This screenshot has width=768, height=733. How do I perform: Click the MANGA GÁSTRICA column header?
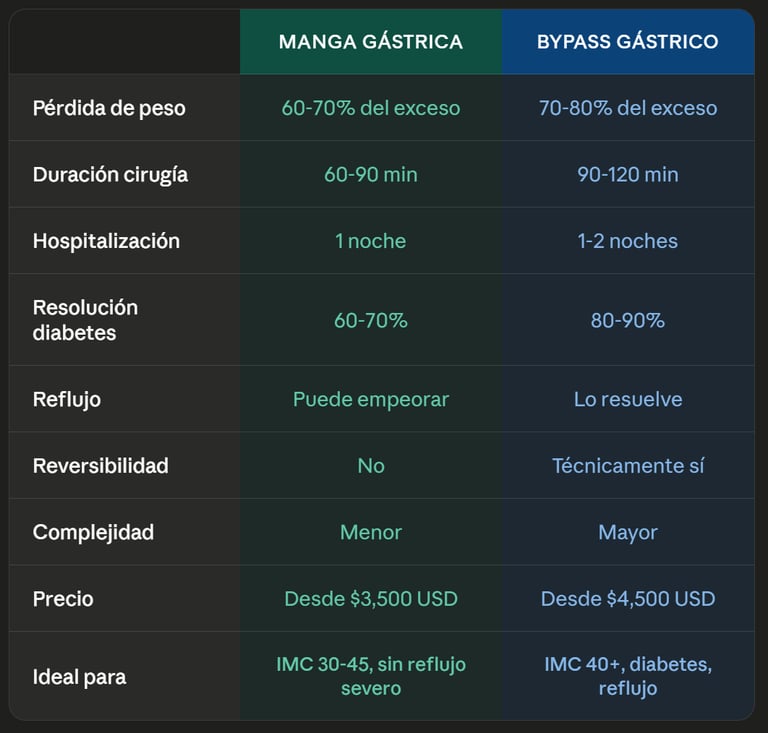pyautogui.click(x=370, y=42)
